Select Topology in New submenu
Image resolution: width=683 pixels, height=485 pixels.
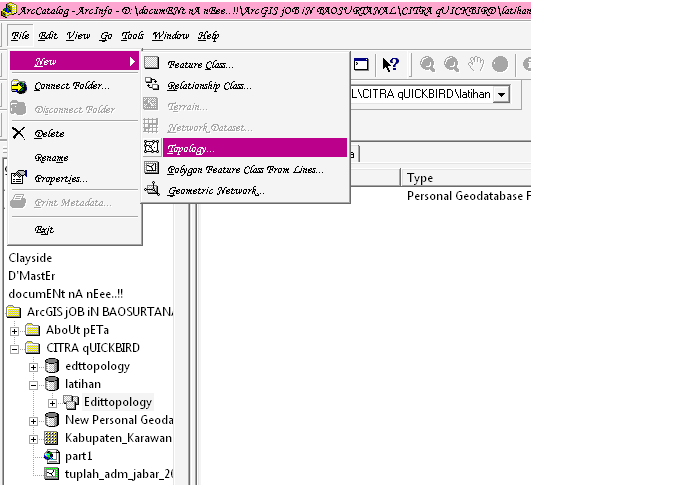point(255,148)
